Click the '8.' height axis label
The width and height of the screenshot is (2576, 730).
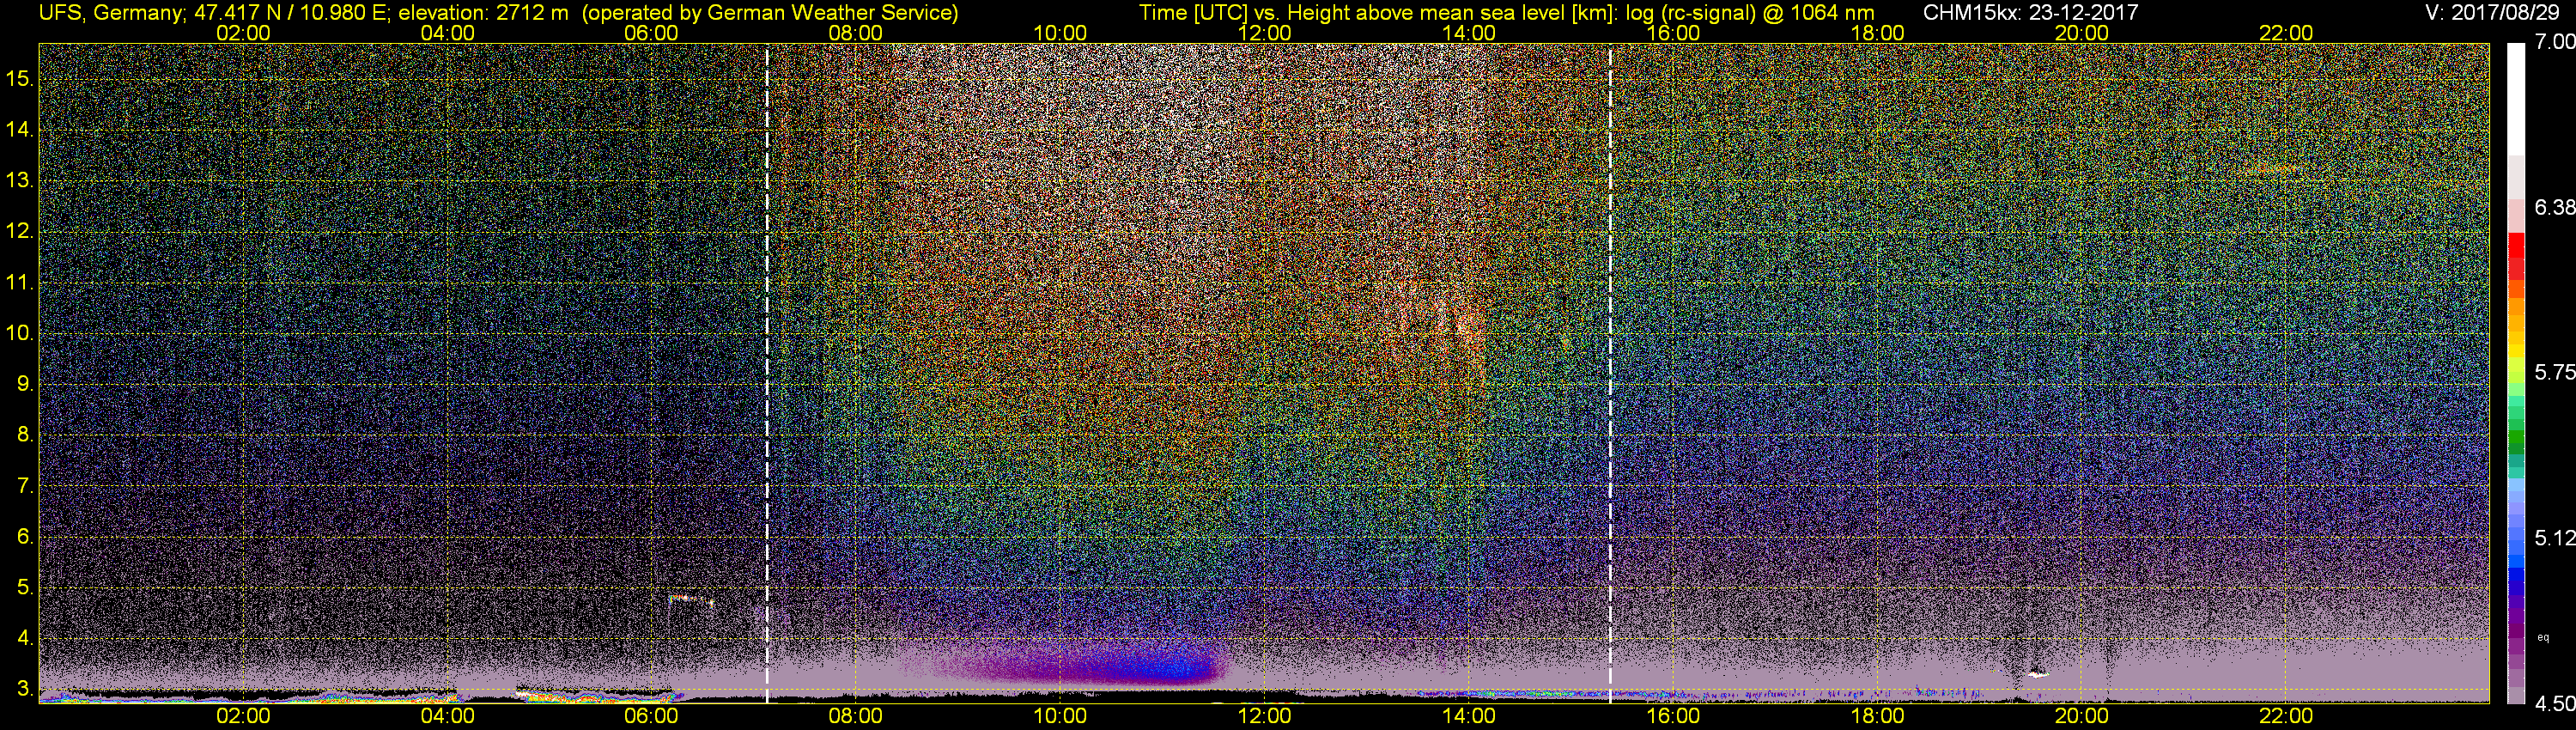[24, 434]
